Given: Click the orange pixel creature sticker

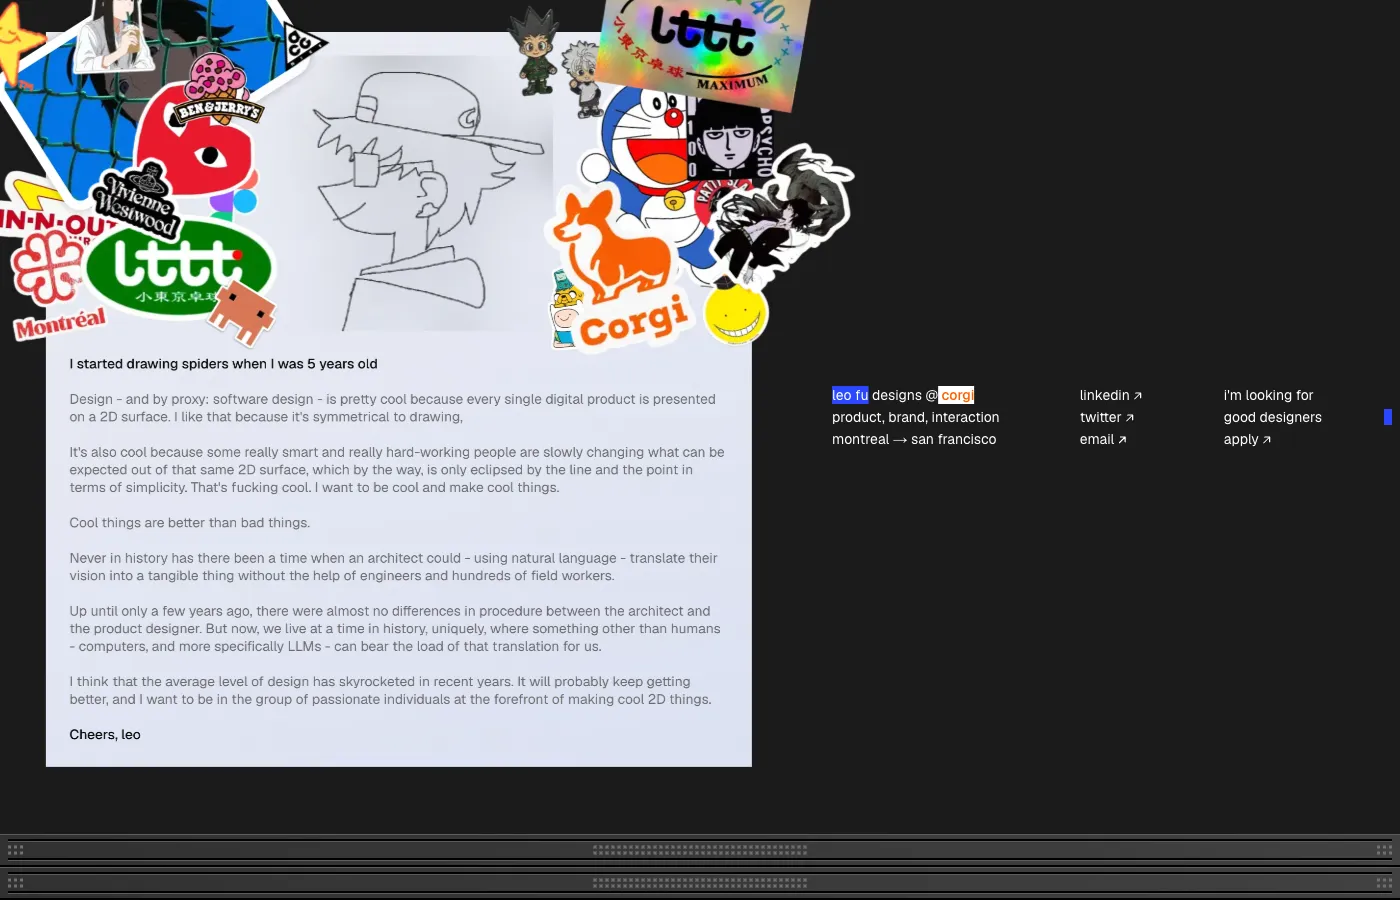Looking at the screenshot, I should click(242, 312).
